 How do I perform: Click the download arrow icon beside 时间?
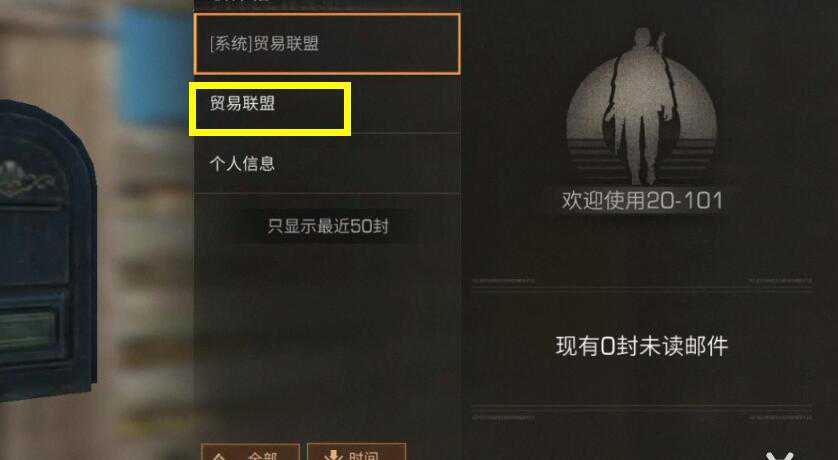tap(333, 455)
